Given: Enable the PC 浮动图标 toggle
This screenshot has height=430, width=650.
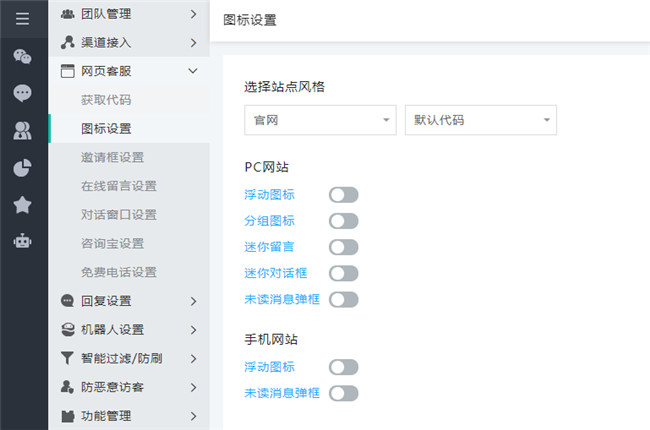Looking at the screenshot, I should point(343,195).
